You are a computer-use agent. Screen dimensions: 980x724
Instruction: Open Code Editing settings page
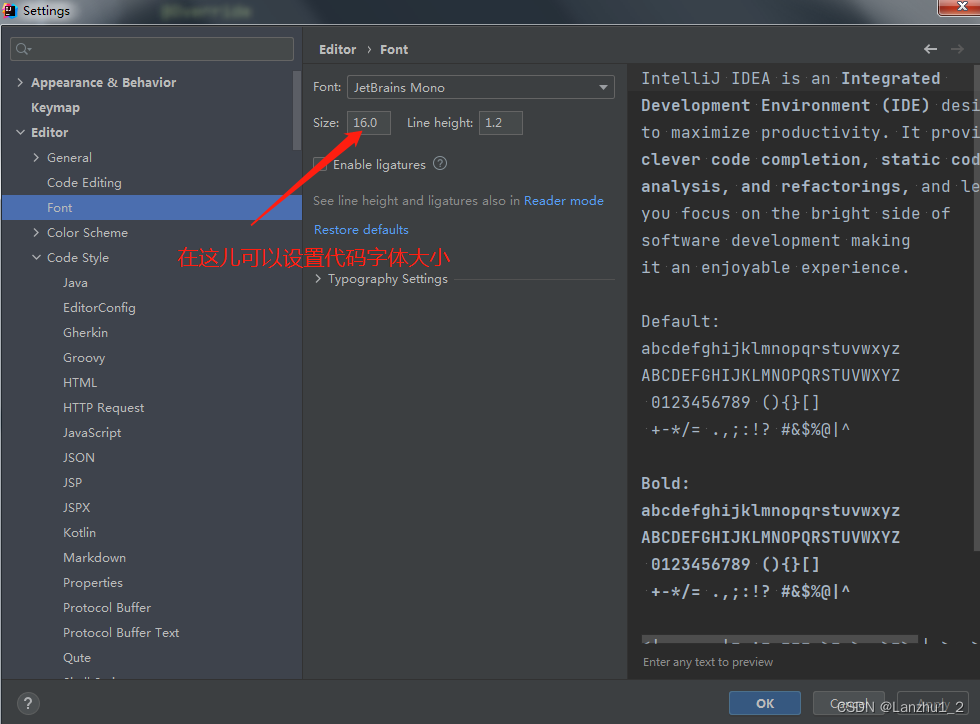pos(84,183)
